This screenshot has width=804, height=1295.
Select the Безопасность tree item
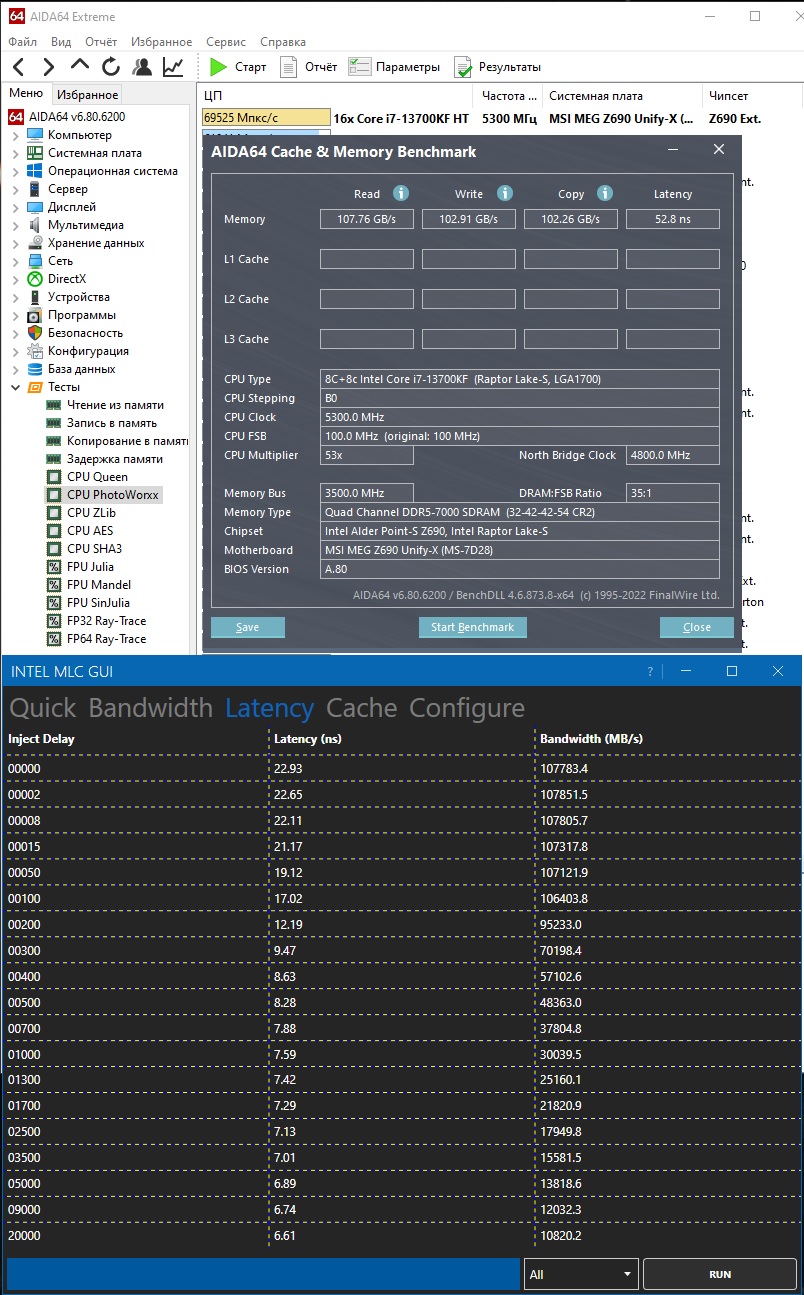tap(85, 333)
